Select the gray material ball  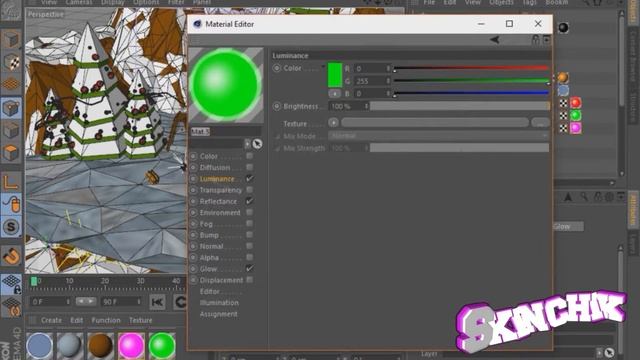(x=70, y=346)
